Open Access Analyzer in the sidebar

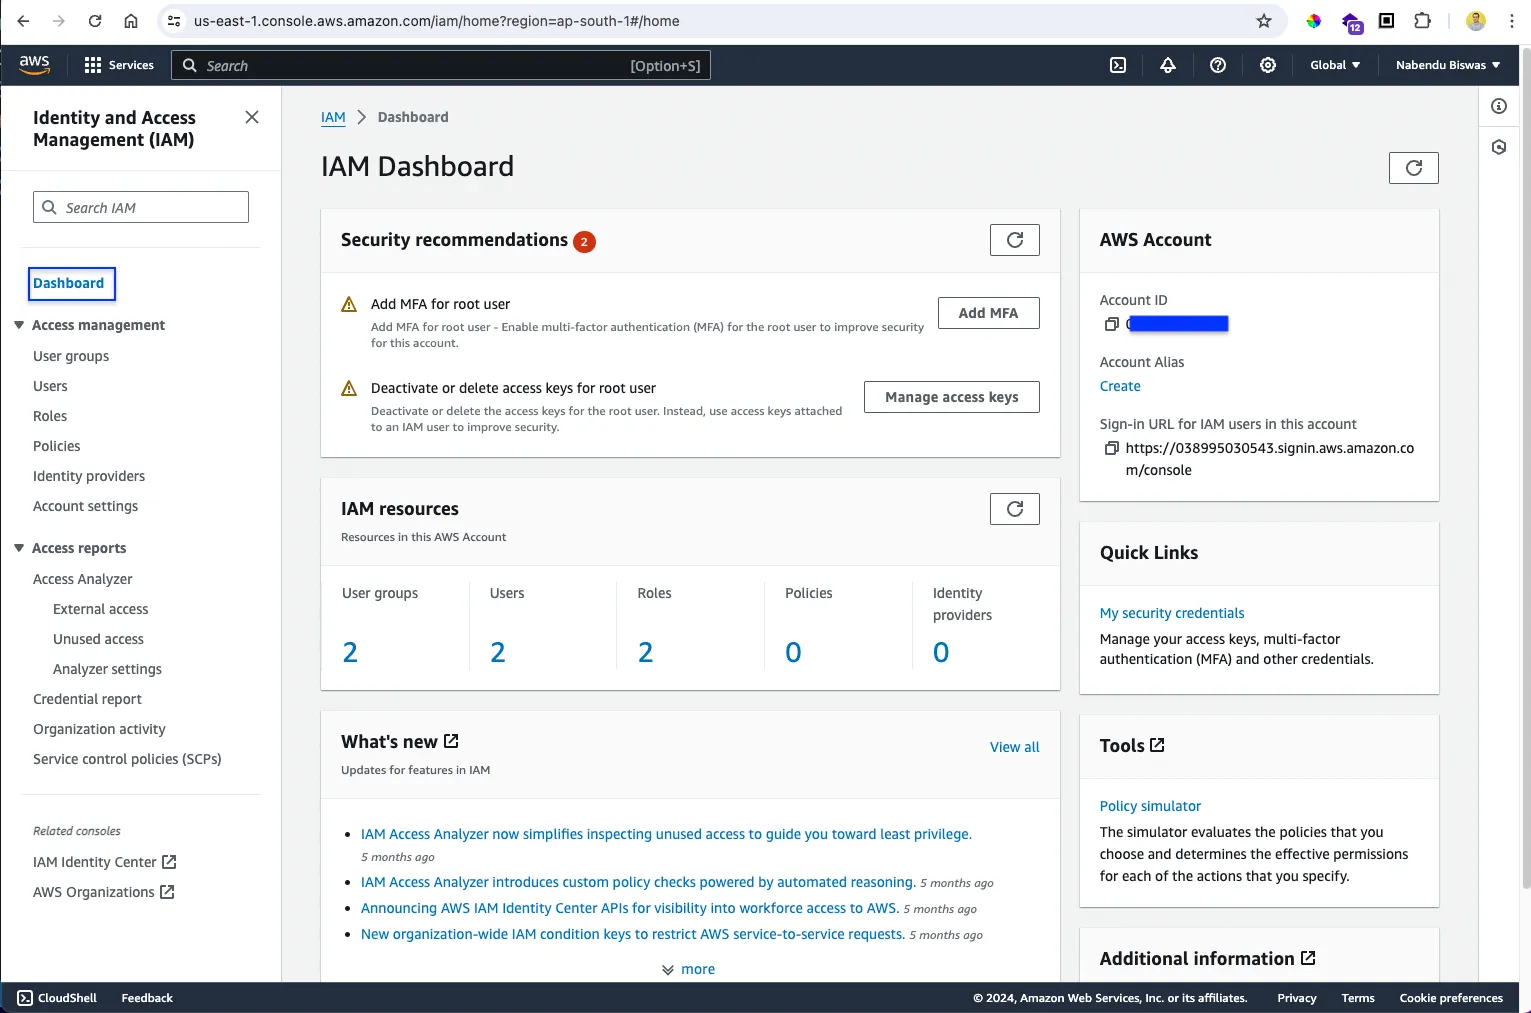[83, 579]
